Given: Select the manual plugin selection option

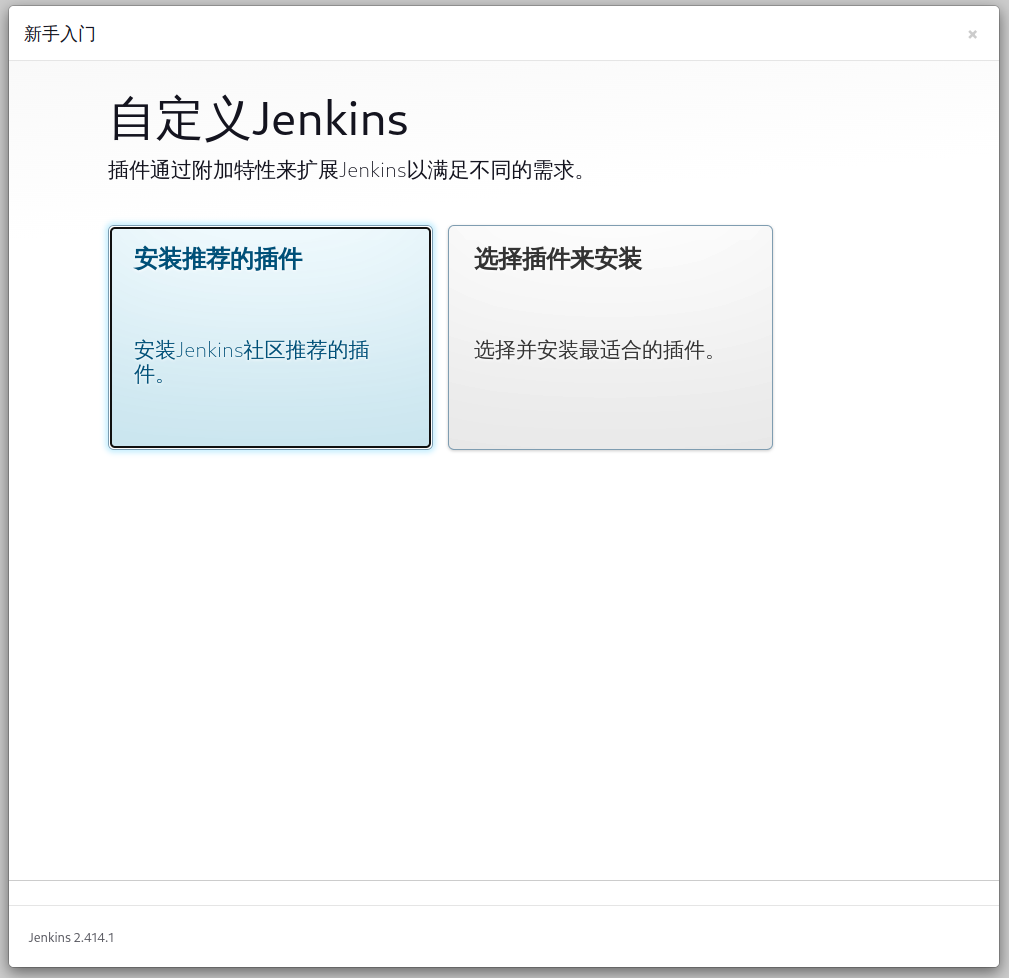Looking at the screenshot, I should click(610, 337).
